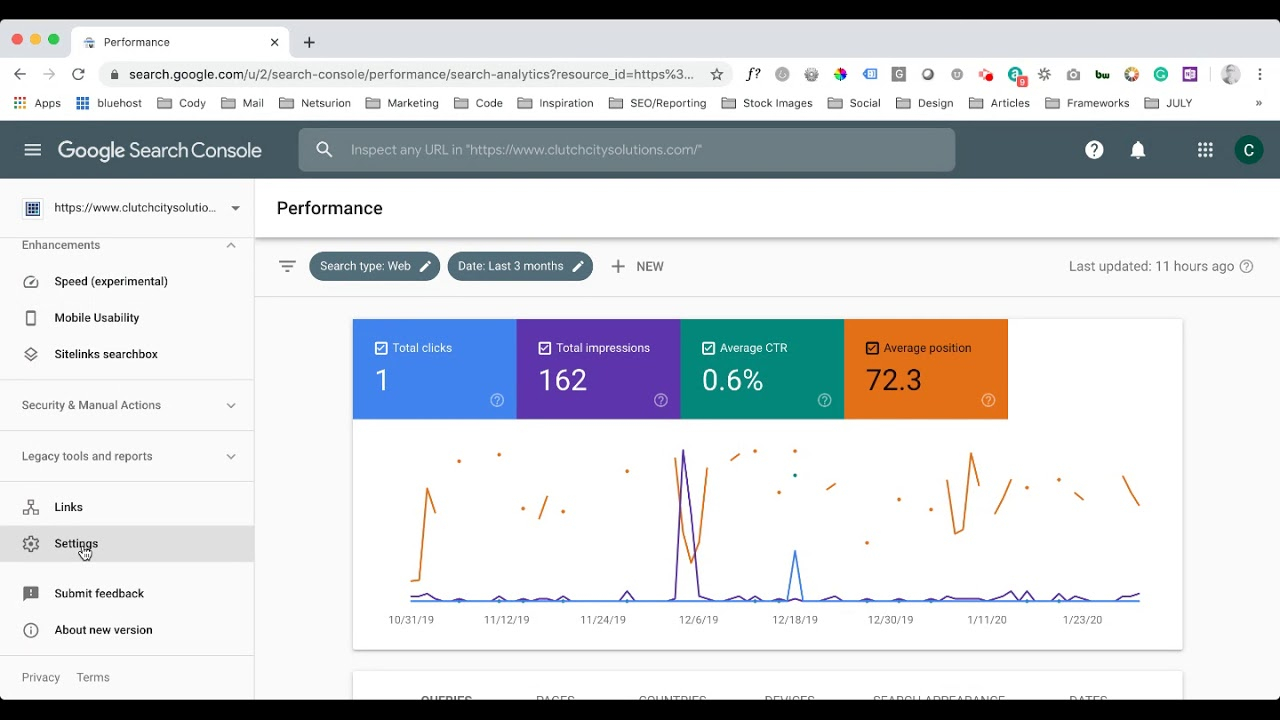Uncheck the Total clicks checkbox

click(381, 348)
